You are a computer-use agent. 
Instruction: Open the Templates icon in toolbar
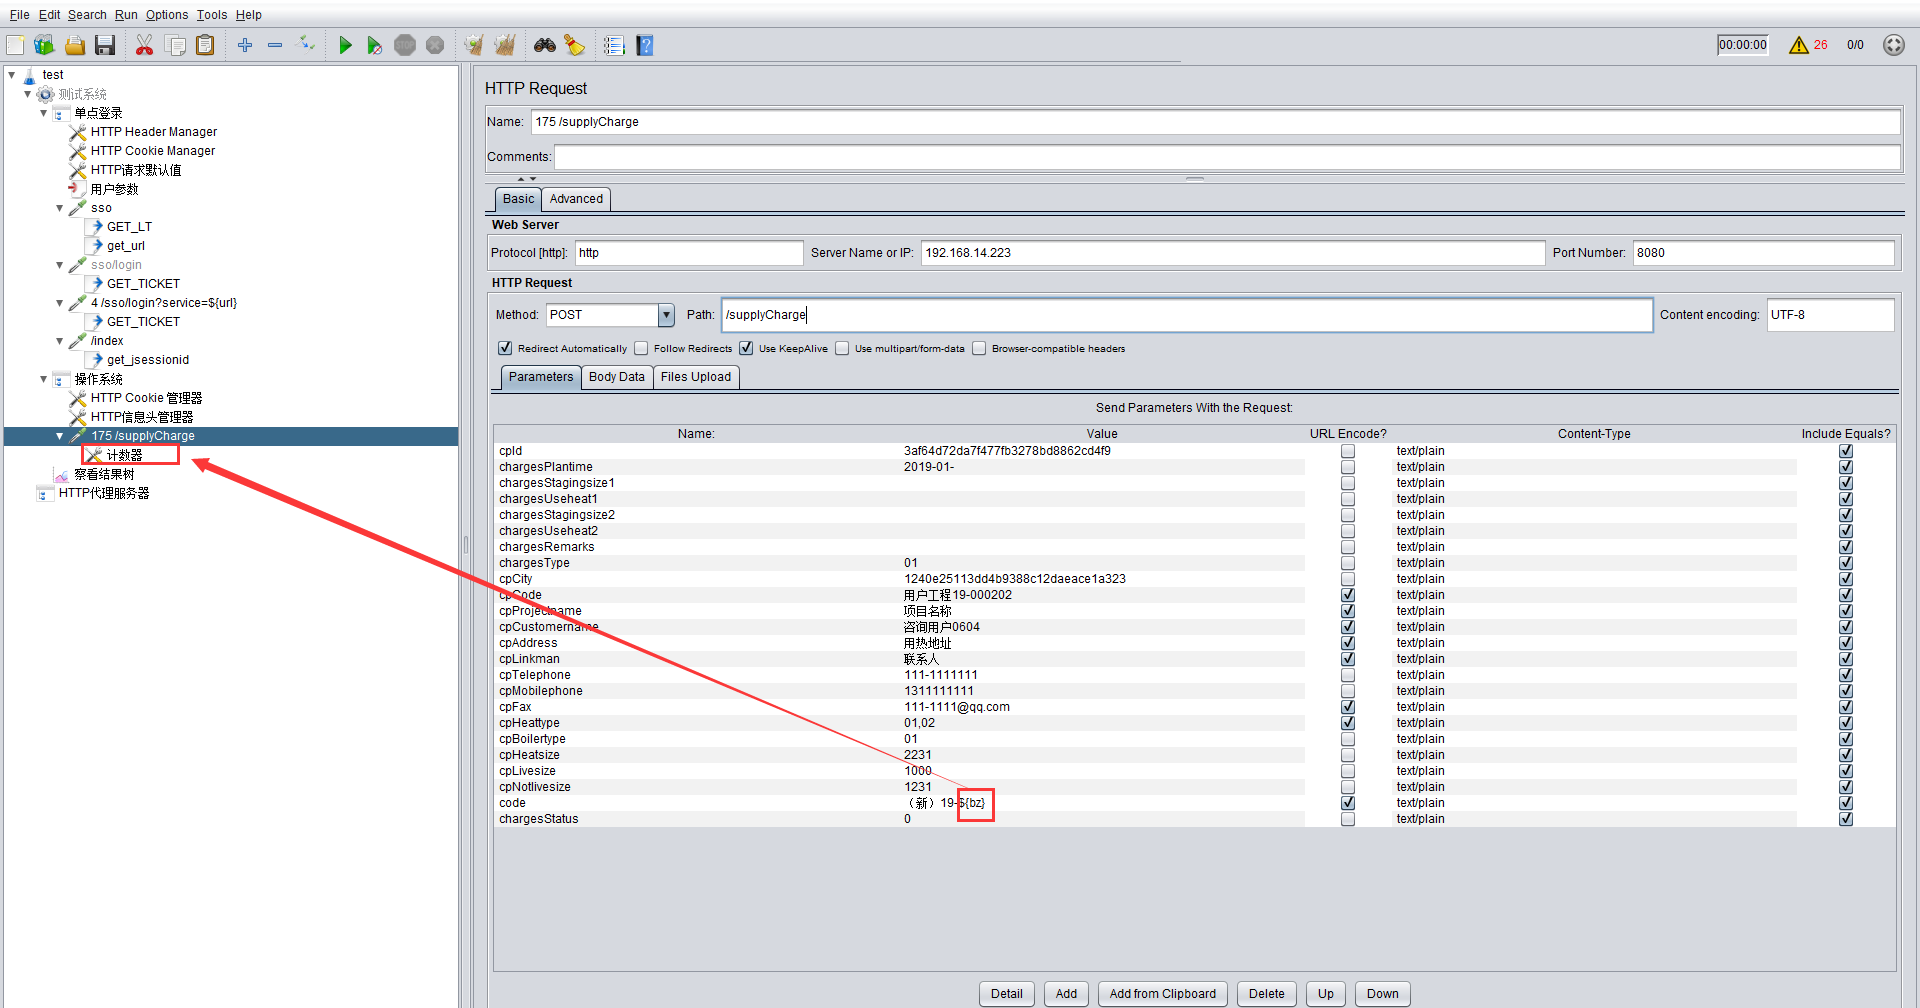[44, 45]
